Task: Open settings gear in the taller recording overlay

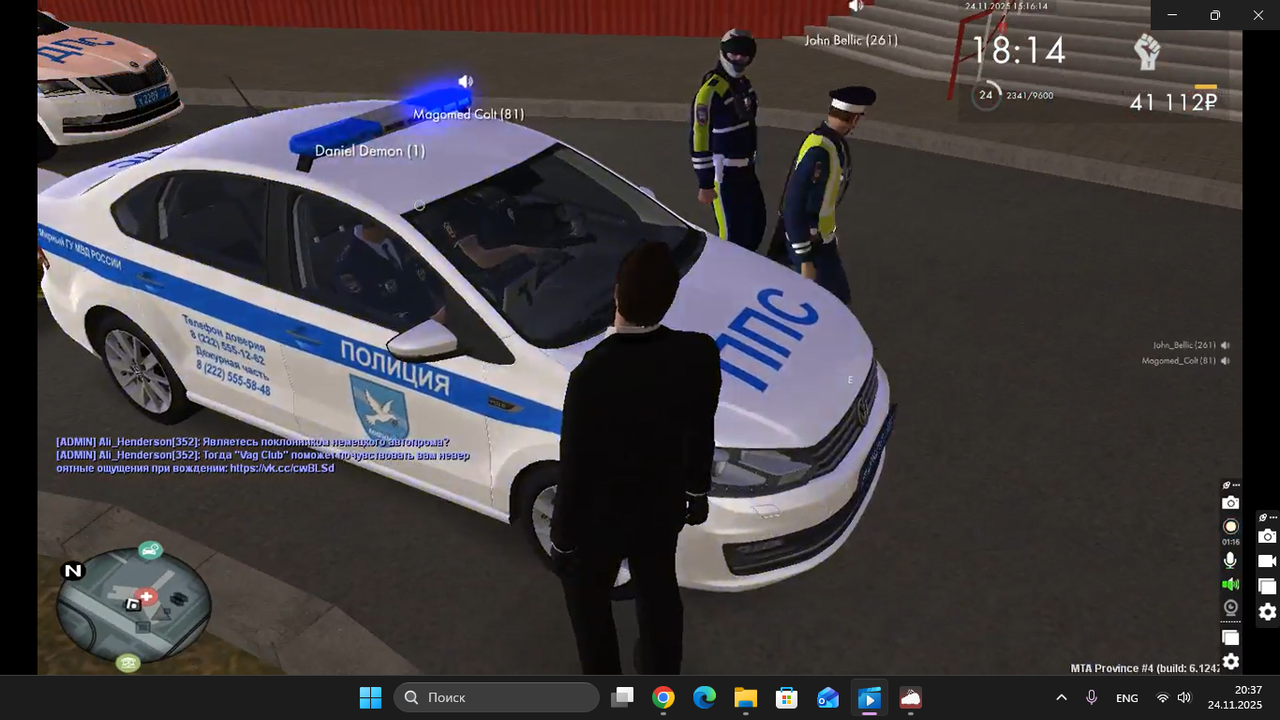Action: 1231,661
